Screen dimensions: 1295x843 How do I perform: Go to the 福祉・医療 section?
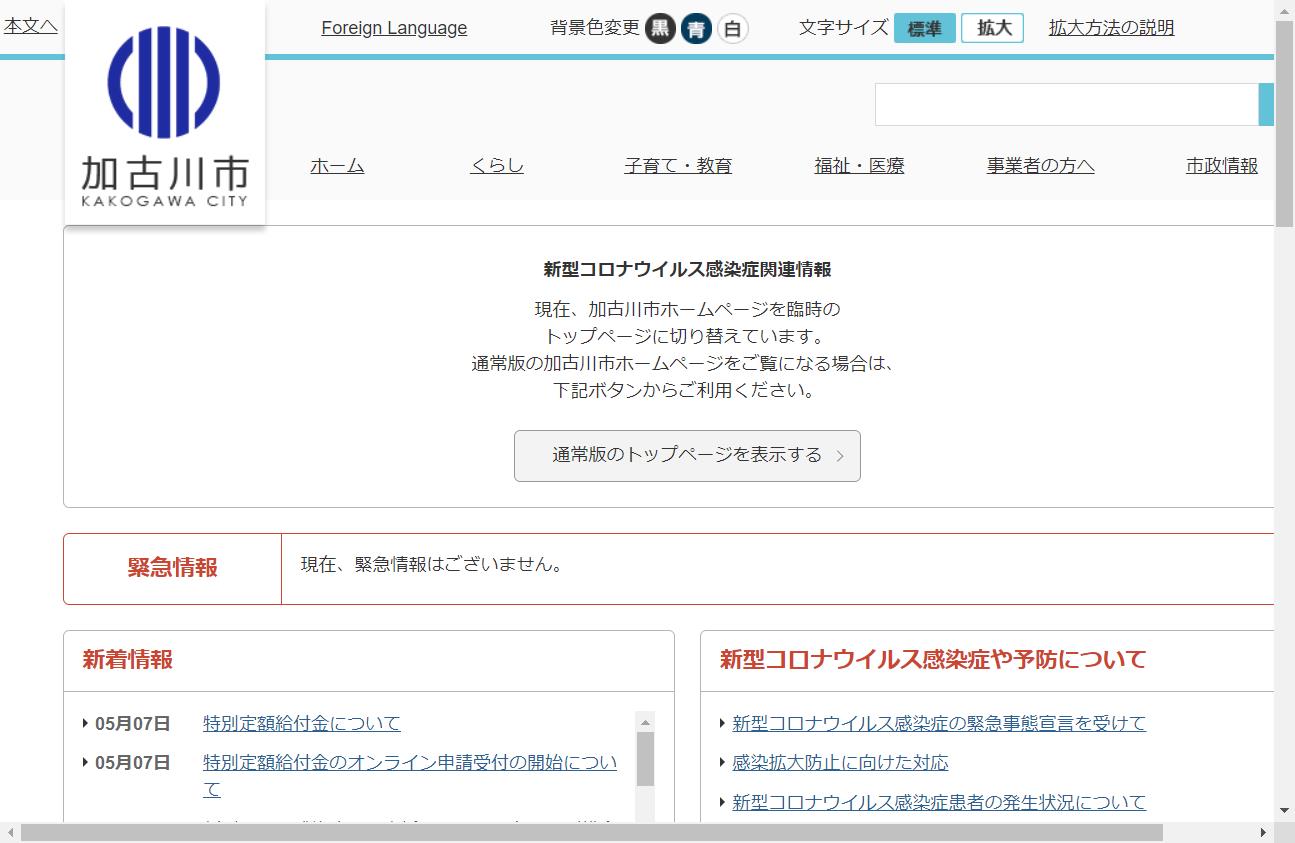pos(859,166)
